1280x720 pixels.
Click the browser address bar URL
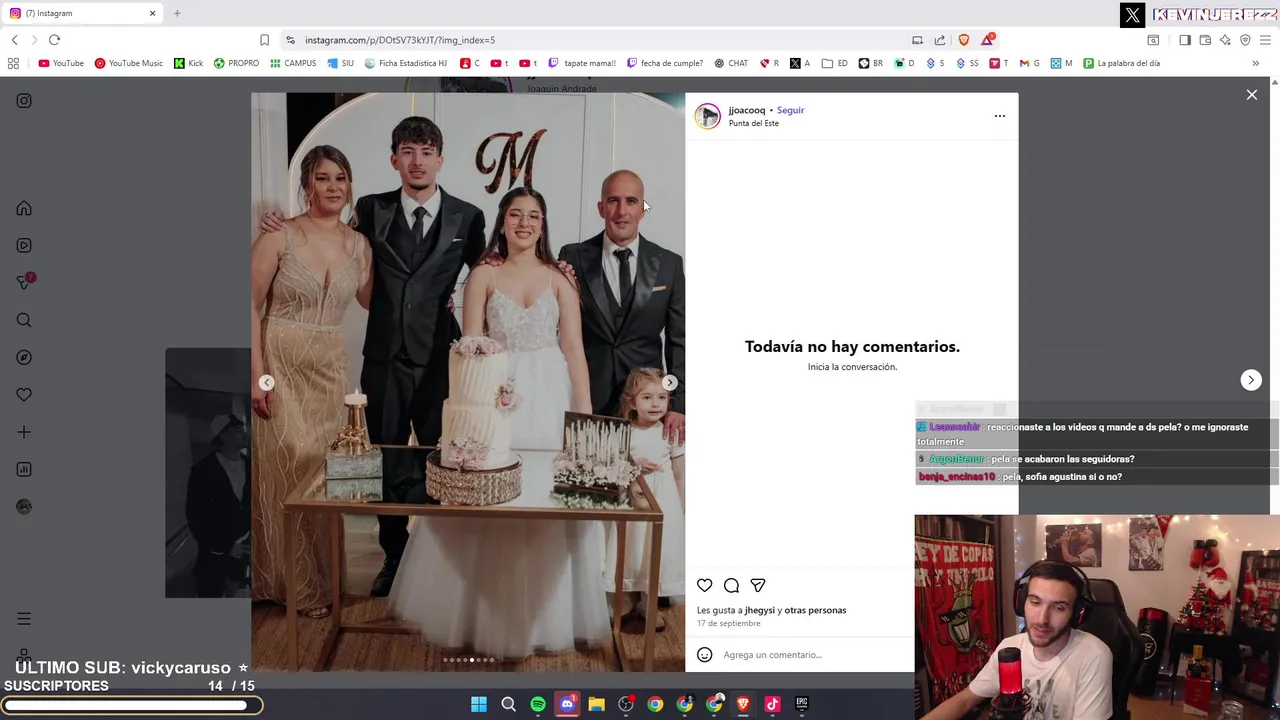400,40
